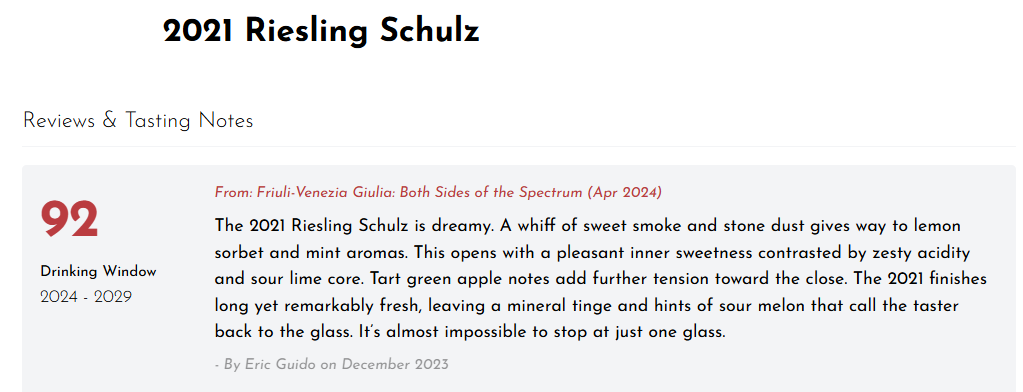Click "almost impossible to stop at just one glass"

click(555, 333)
